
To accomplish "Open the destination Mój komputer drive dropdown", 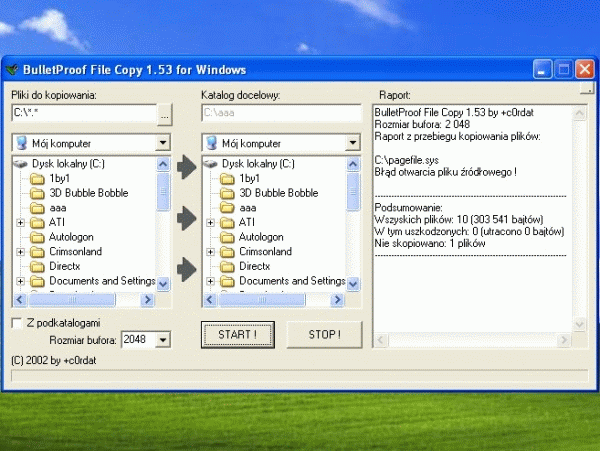I will (x=352, y=143).
